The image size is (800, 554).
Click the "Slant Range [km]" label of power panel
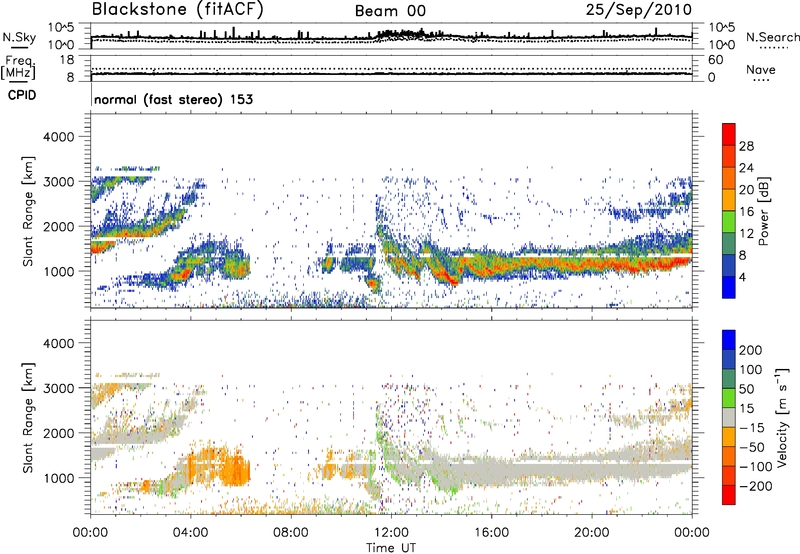click(x=28, y=211)
